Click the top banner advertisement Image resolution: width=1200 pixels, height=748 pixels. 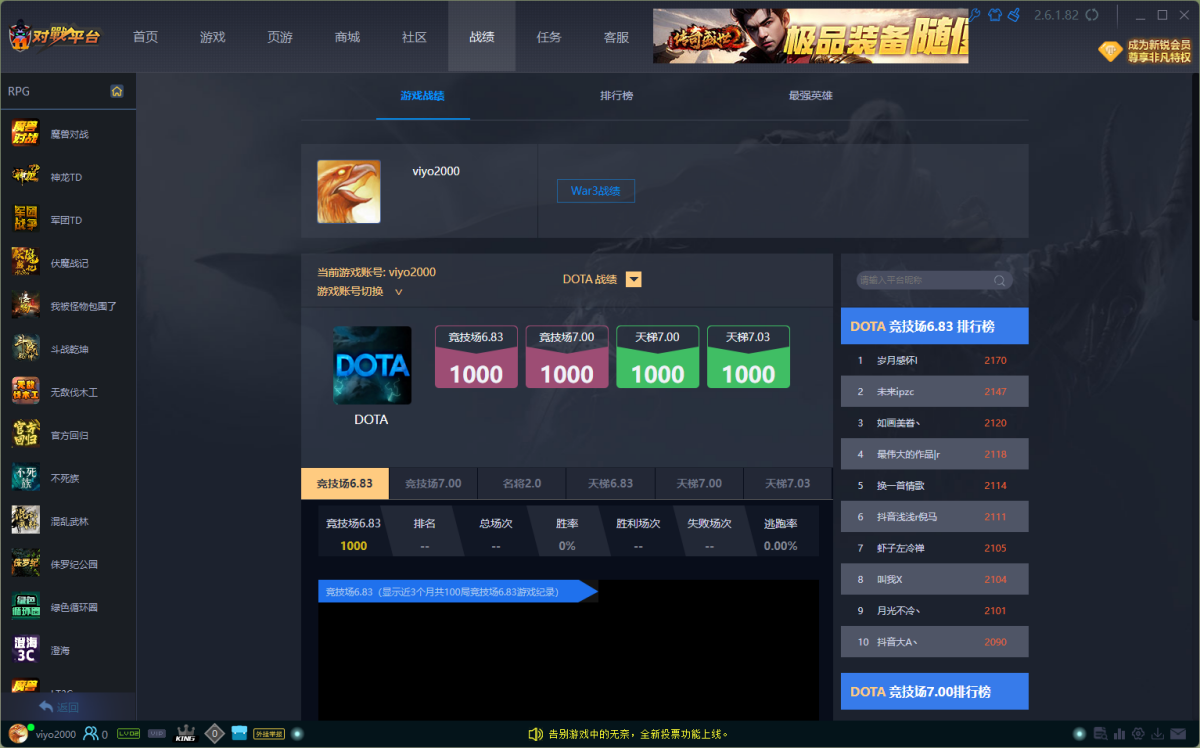click(811, 36)
